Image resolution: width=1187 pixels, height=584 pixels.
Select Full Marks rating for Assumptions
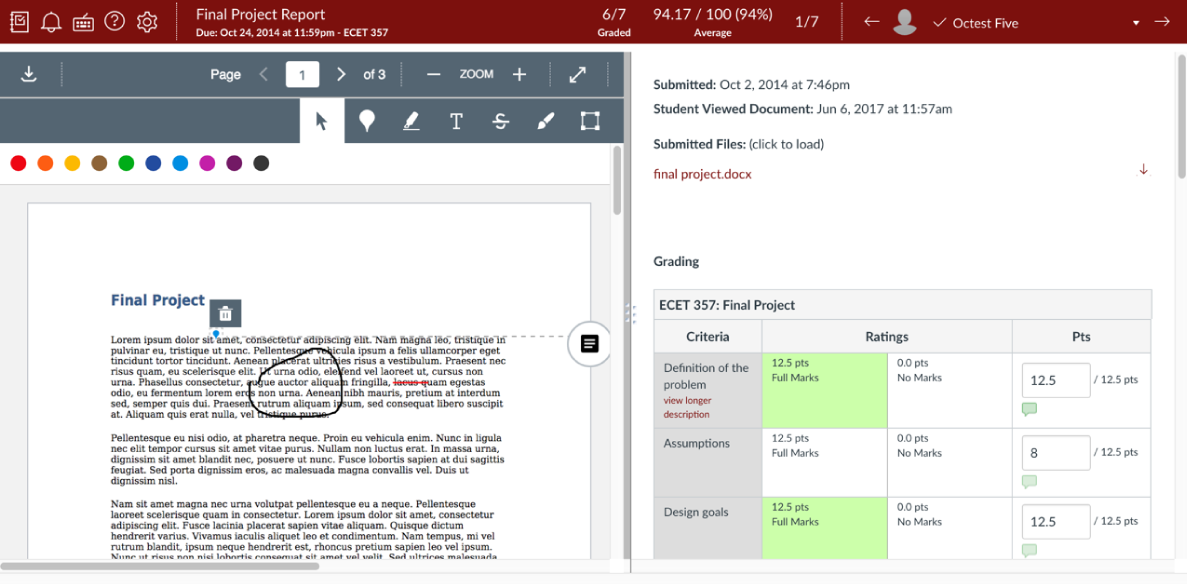pos(824,462)
